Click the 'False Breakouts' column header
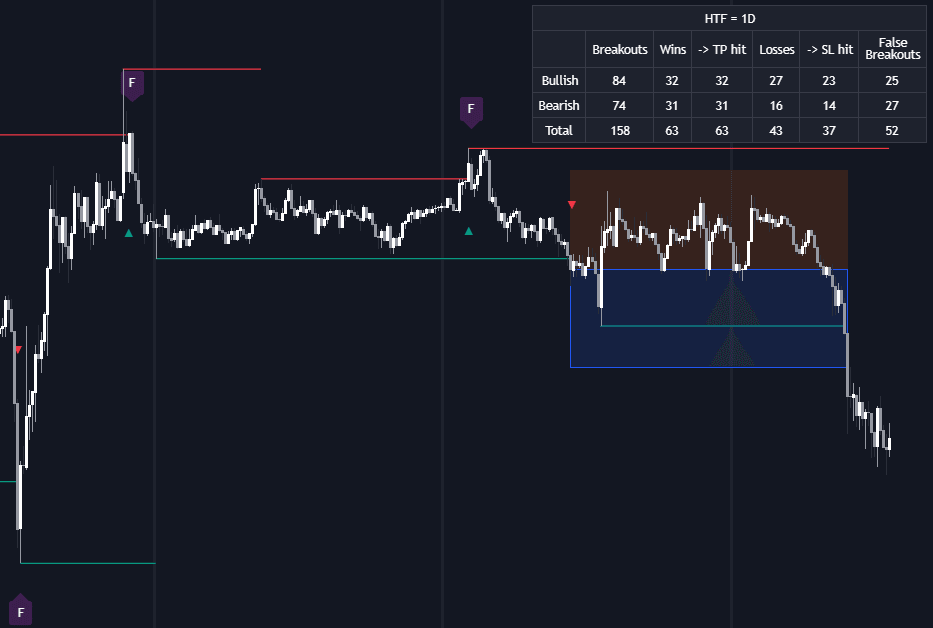Viewport: 933px width, 628px height. point(893,49)
